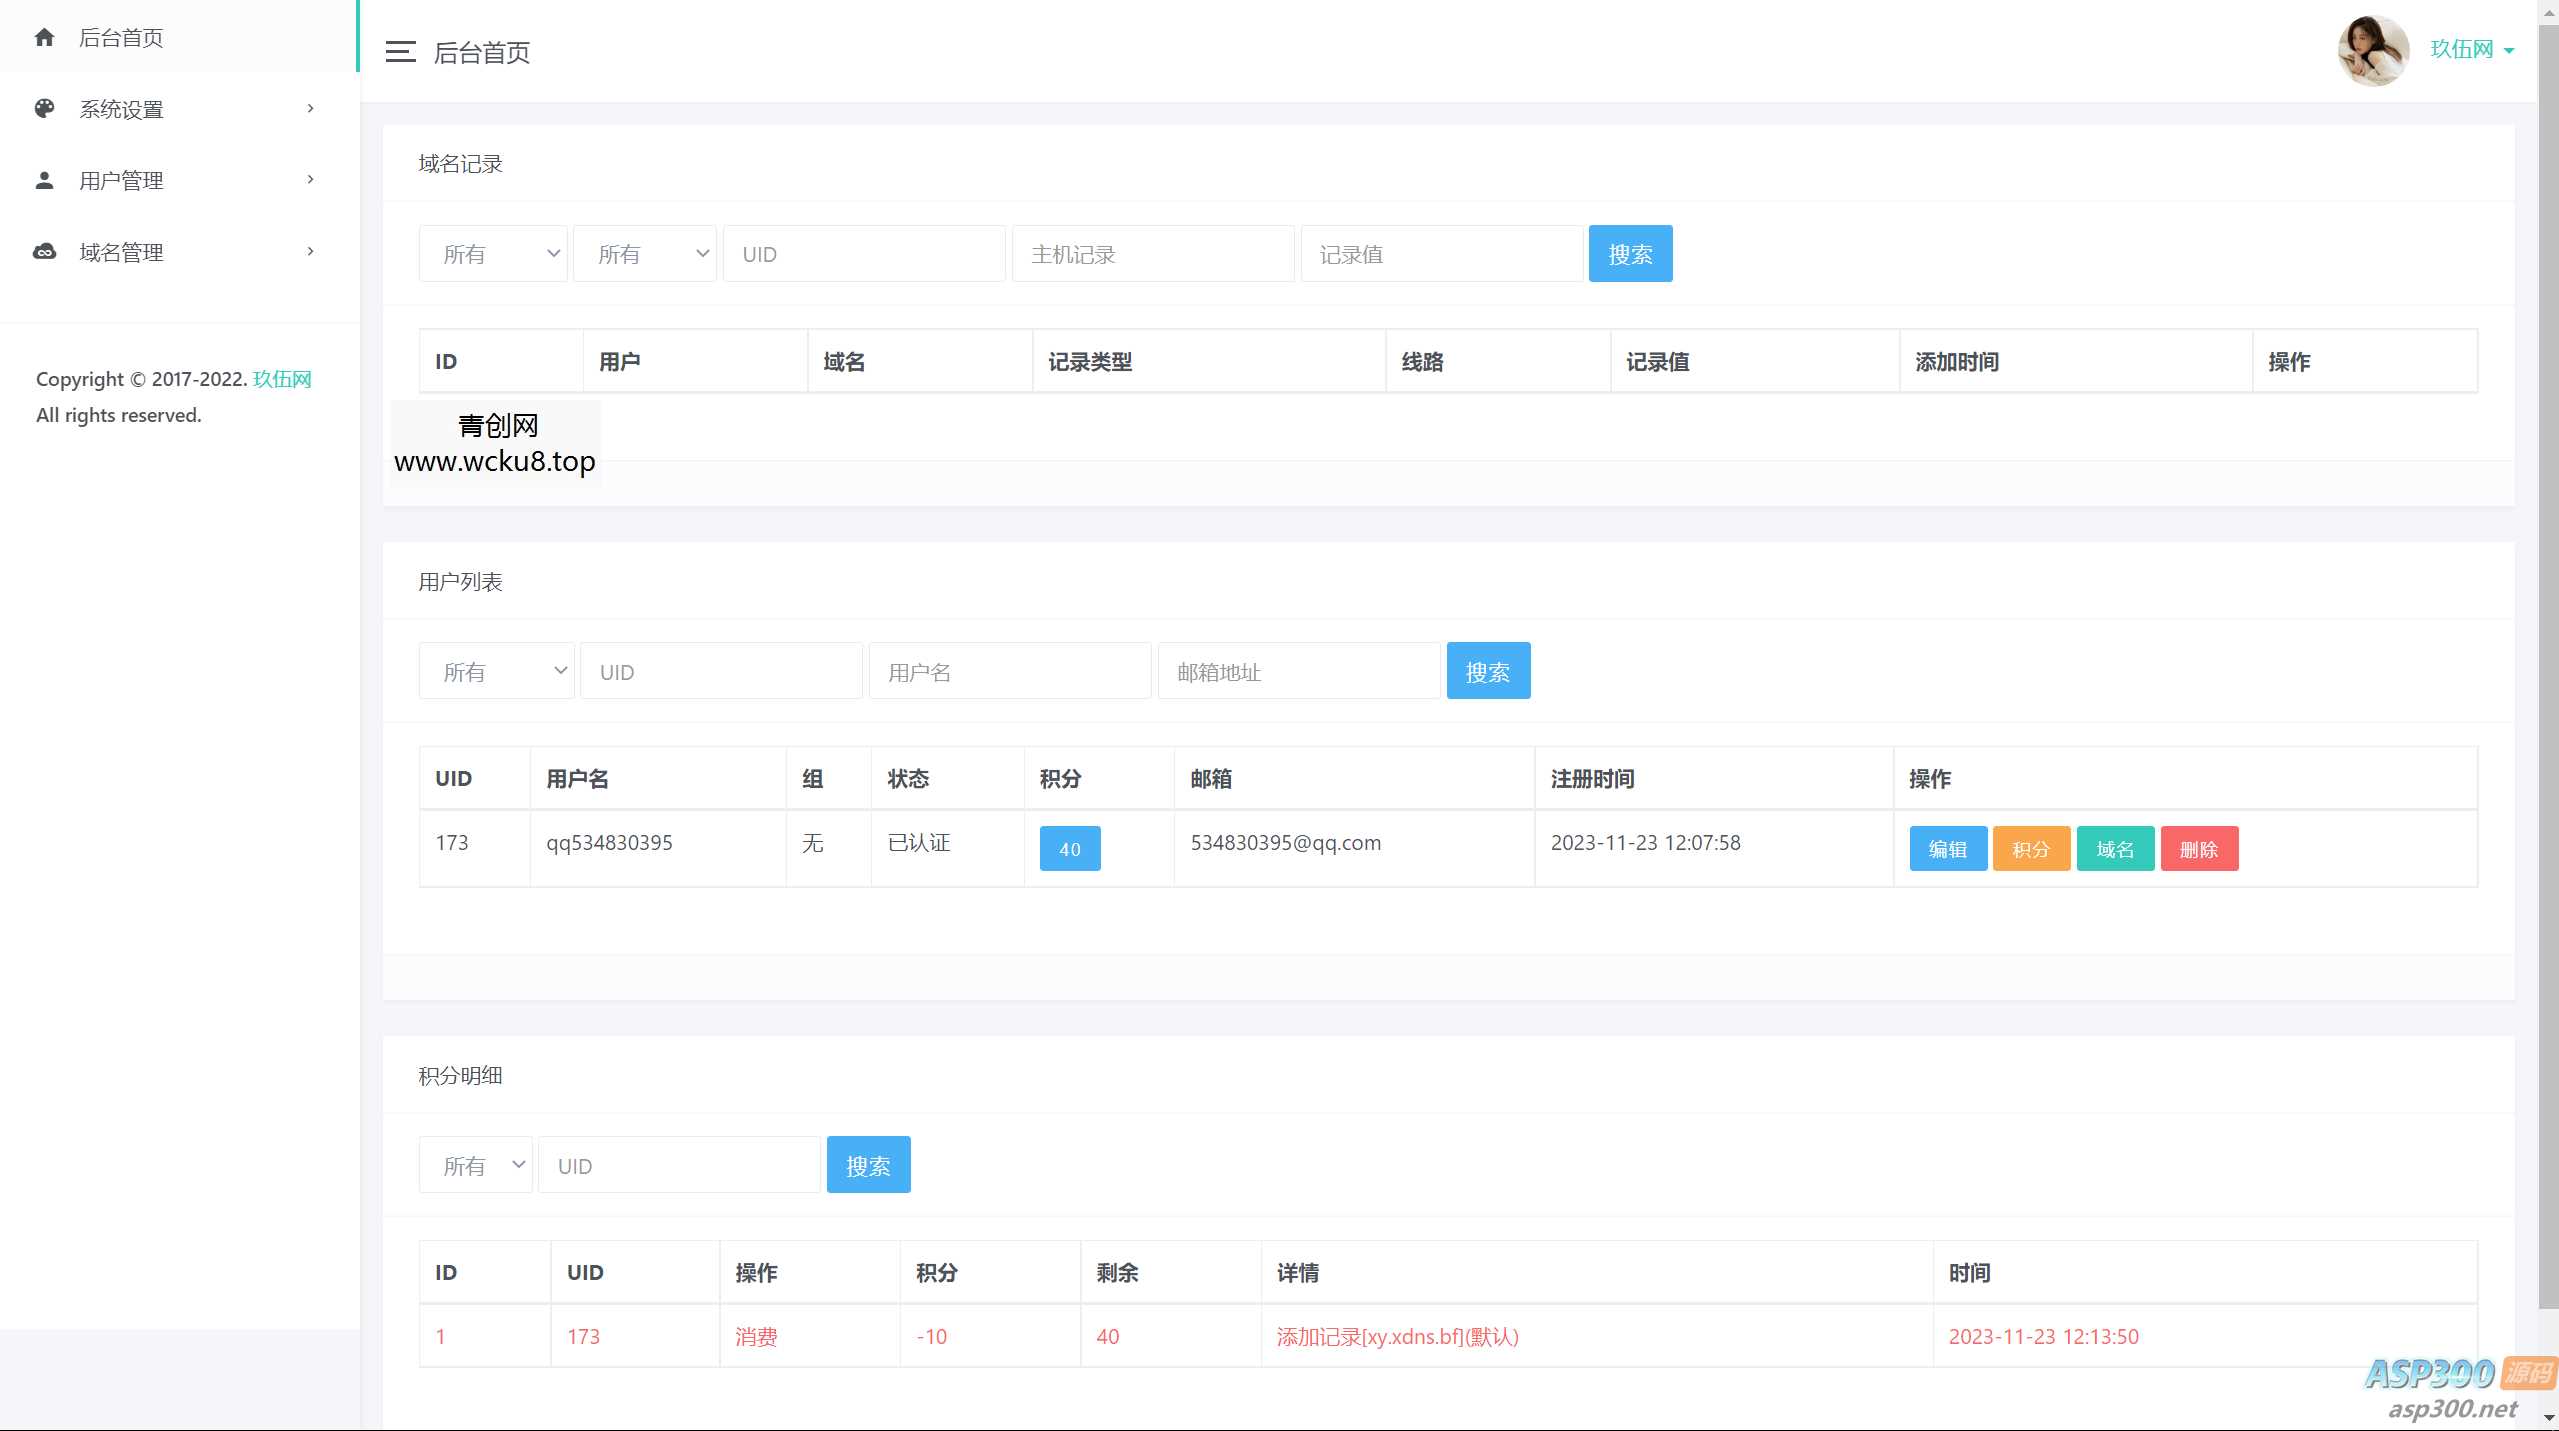Select the 后台首页 sidebar menu item
The height and width of the screenshot is (1431, 2559).
click(x=121, y=38)
